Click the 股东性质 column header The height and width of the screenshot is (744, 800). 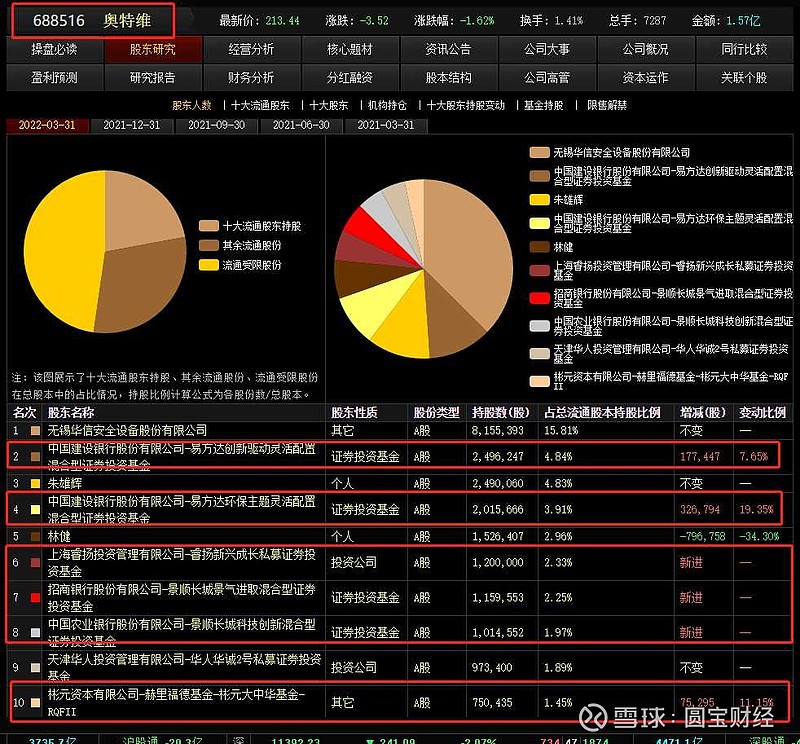pyautogui.click(x=354, y=412)
